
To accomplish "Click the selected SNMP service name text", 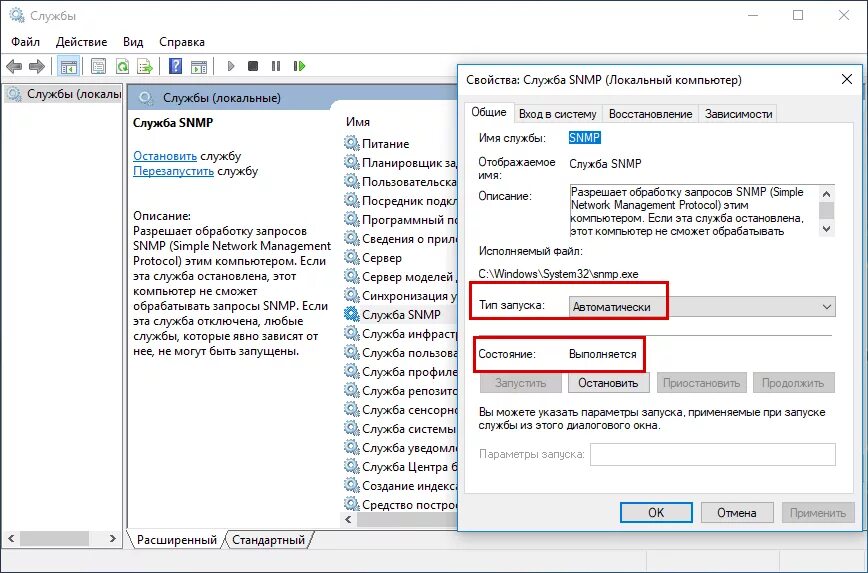I will click(x=585, y=138).
